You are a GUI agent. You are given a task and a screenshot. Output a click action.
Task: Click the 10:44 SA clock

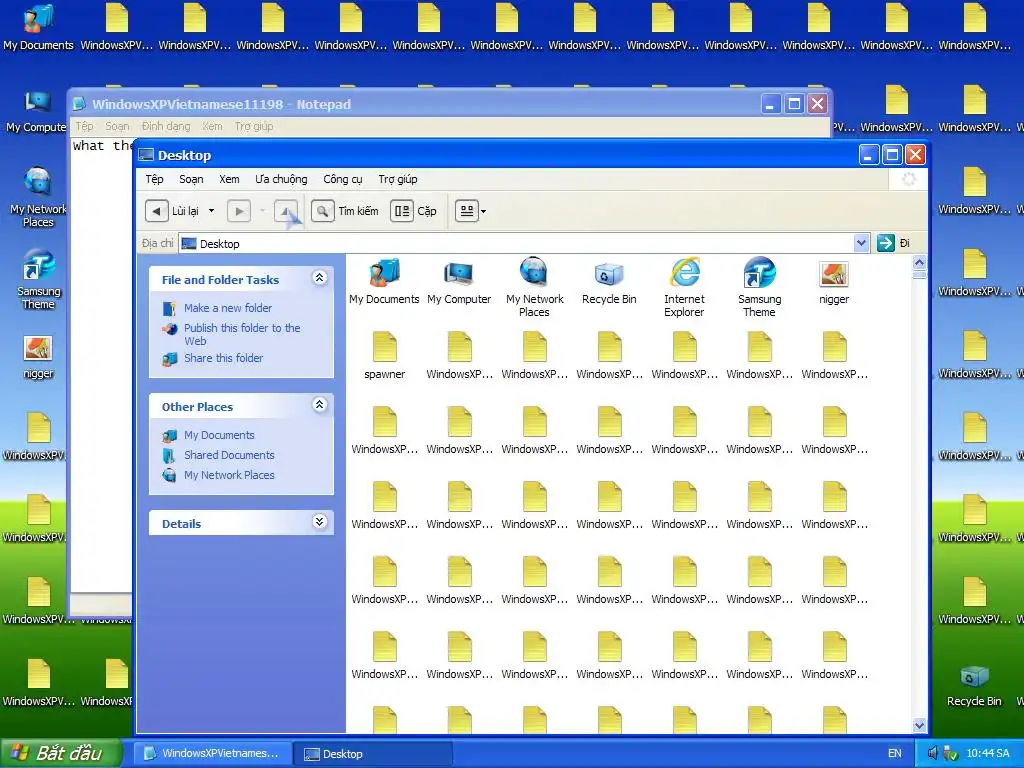pyautogui.click(x=988, y=753)
